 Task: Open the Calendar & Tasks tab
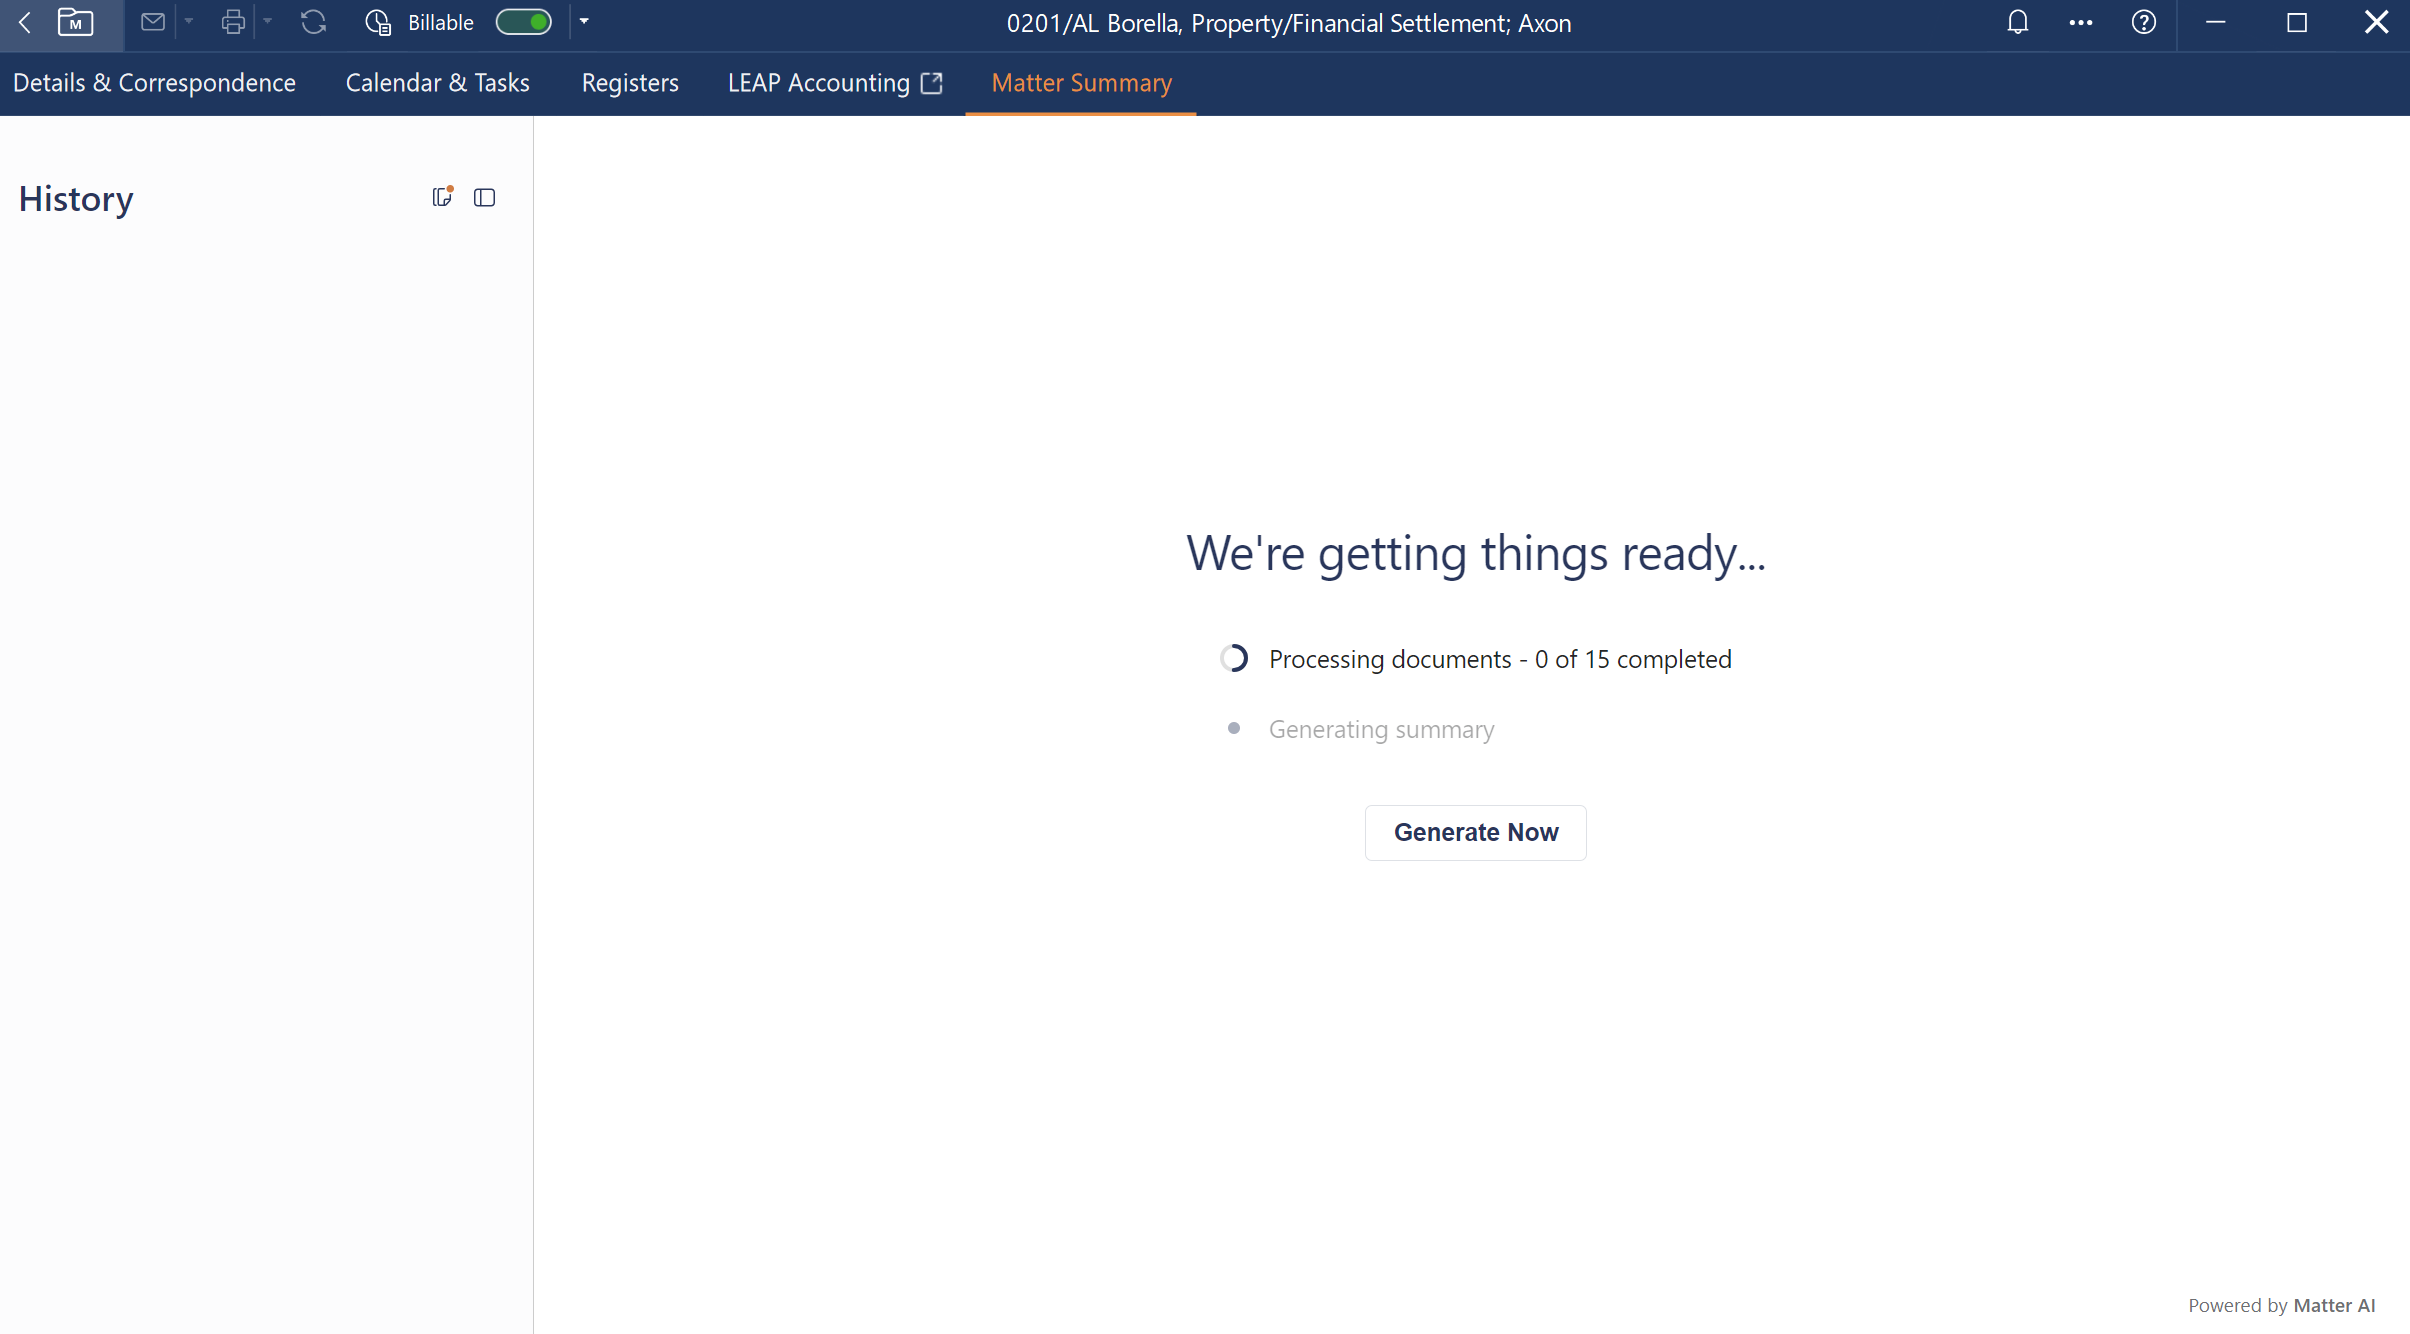(x=437, y=83)
